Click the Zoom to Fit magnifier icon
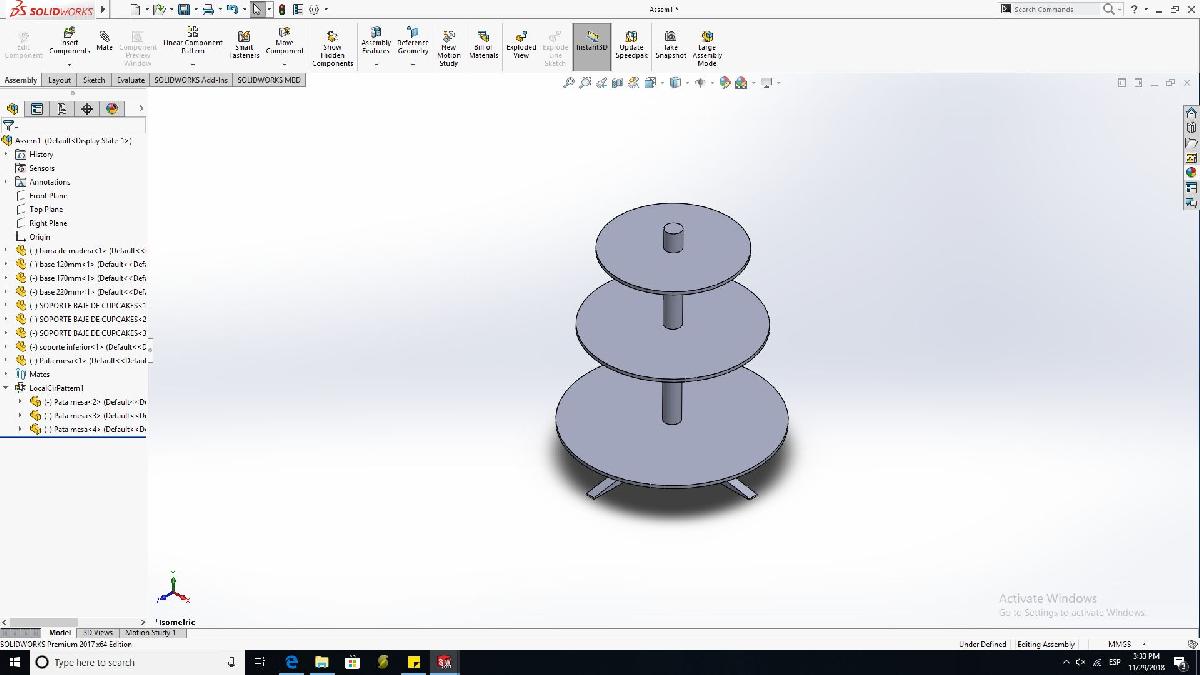Screen dimensions: 1200x675 tap(569, 83)
